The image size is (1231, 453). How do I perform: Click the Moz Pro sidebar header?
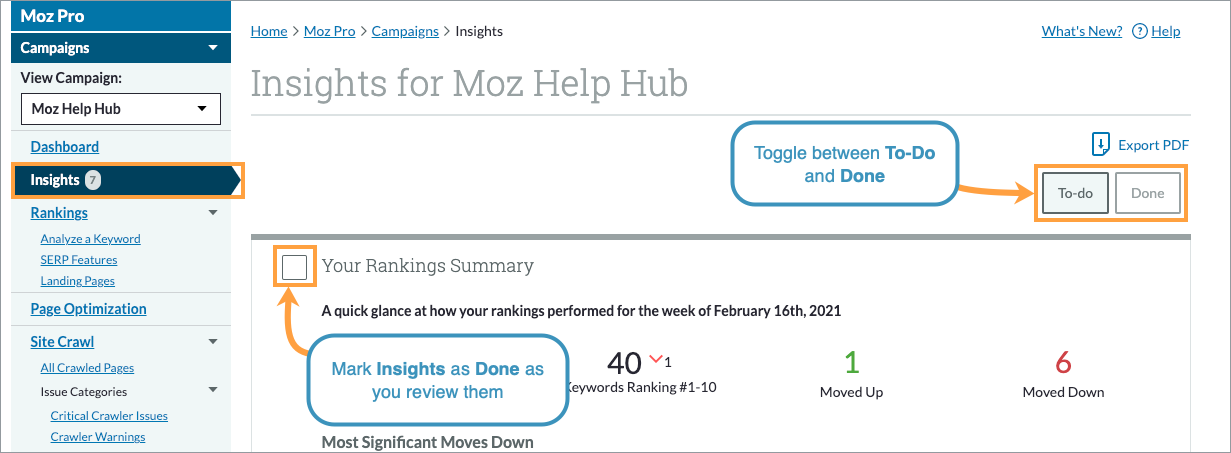coord(52,16)
